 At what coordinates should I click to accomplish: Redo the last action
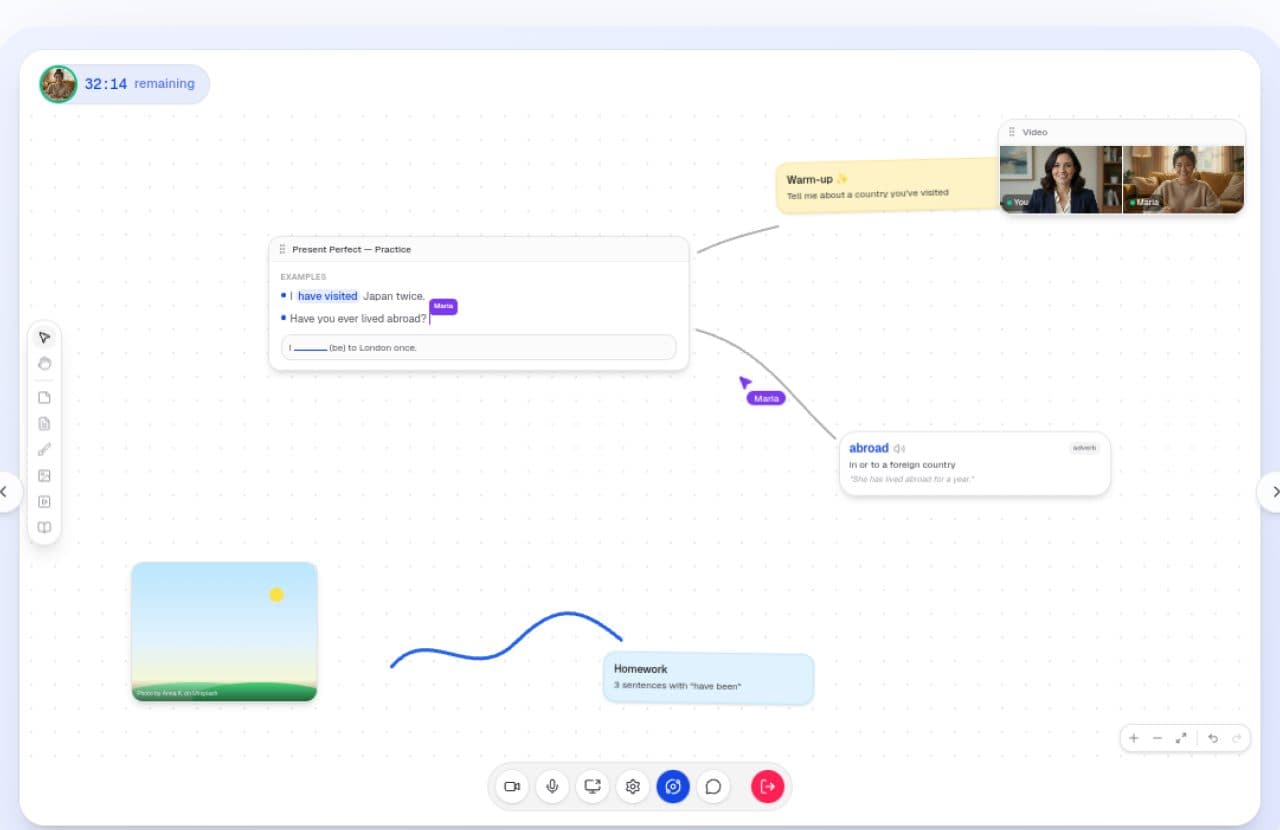[x=1237, y=738]
